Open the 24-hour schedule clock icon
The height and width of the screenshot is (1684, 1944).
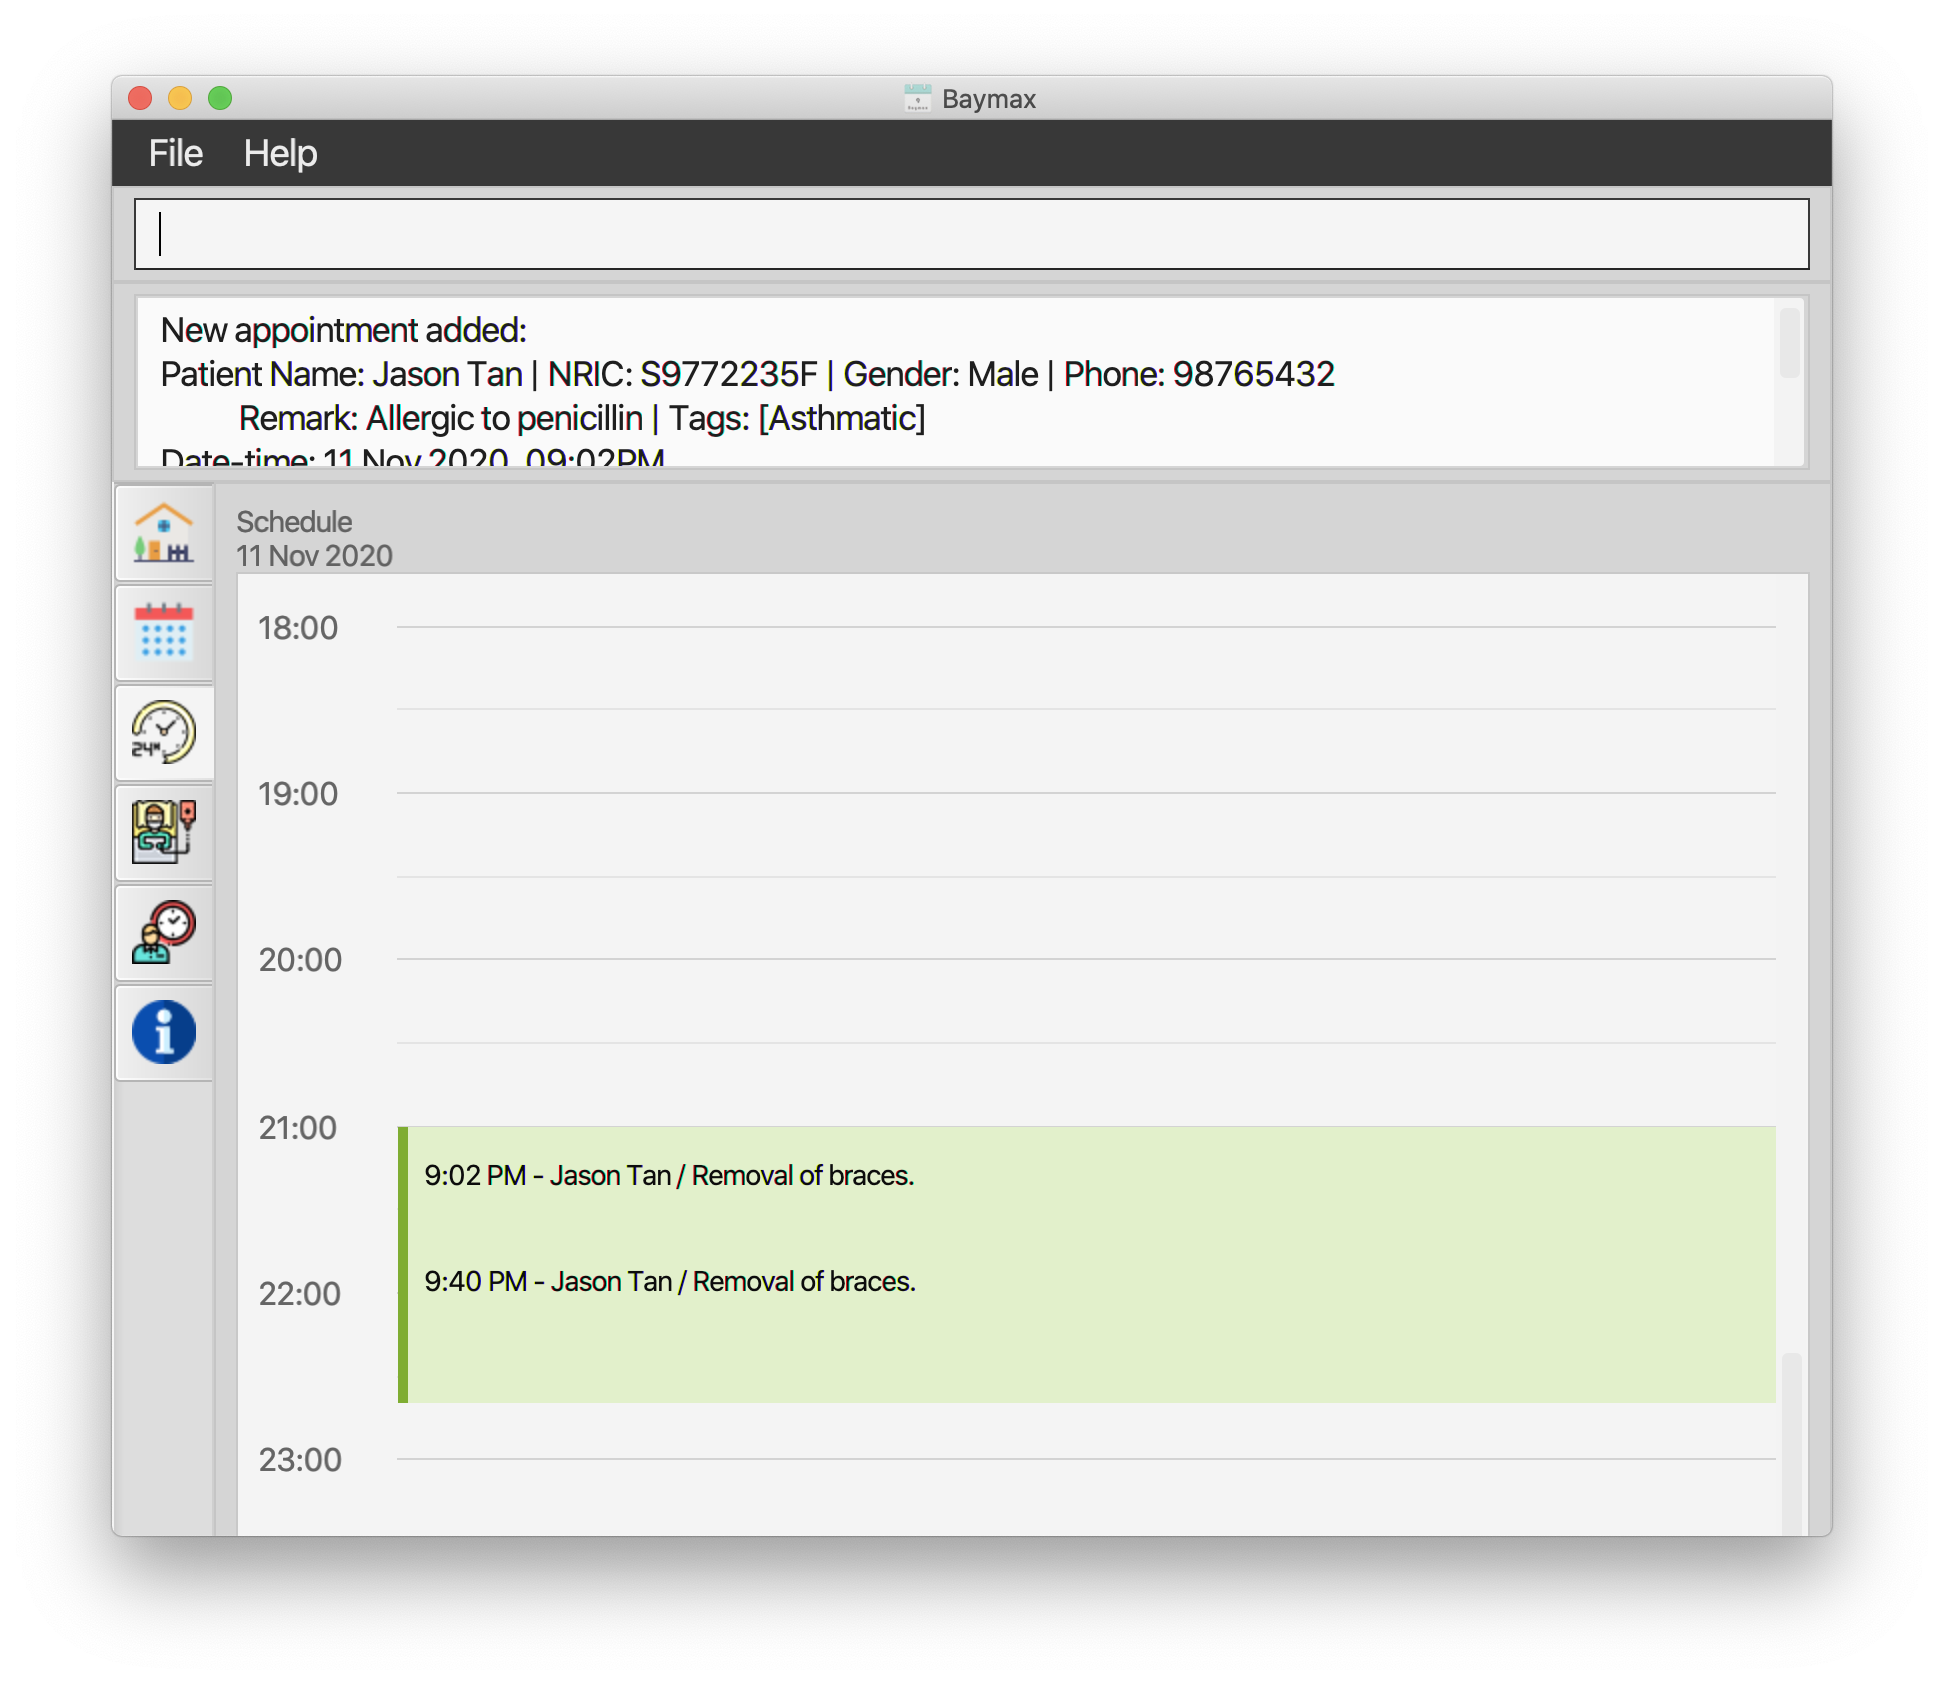click(x=164, y=732)
